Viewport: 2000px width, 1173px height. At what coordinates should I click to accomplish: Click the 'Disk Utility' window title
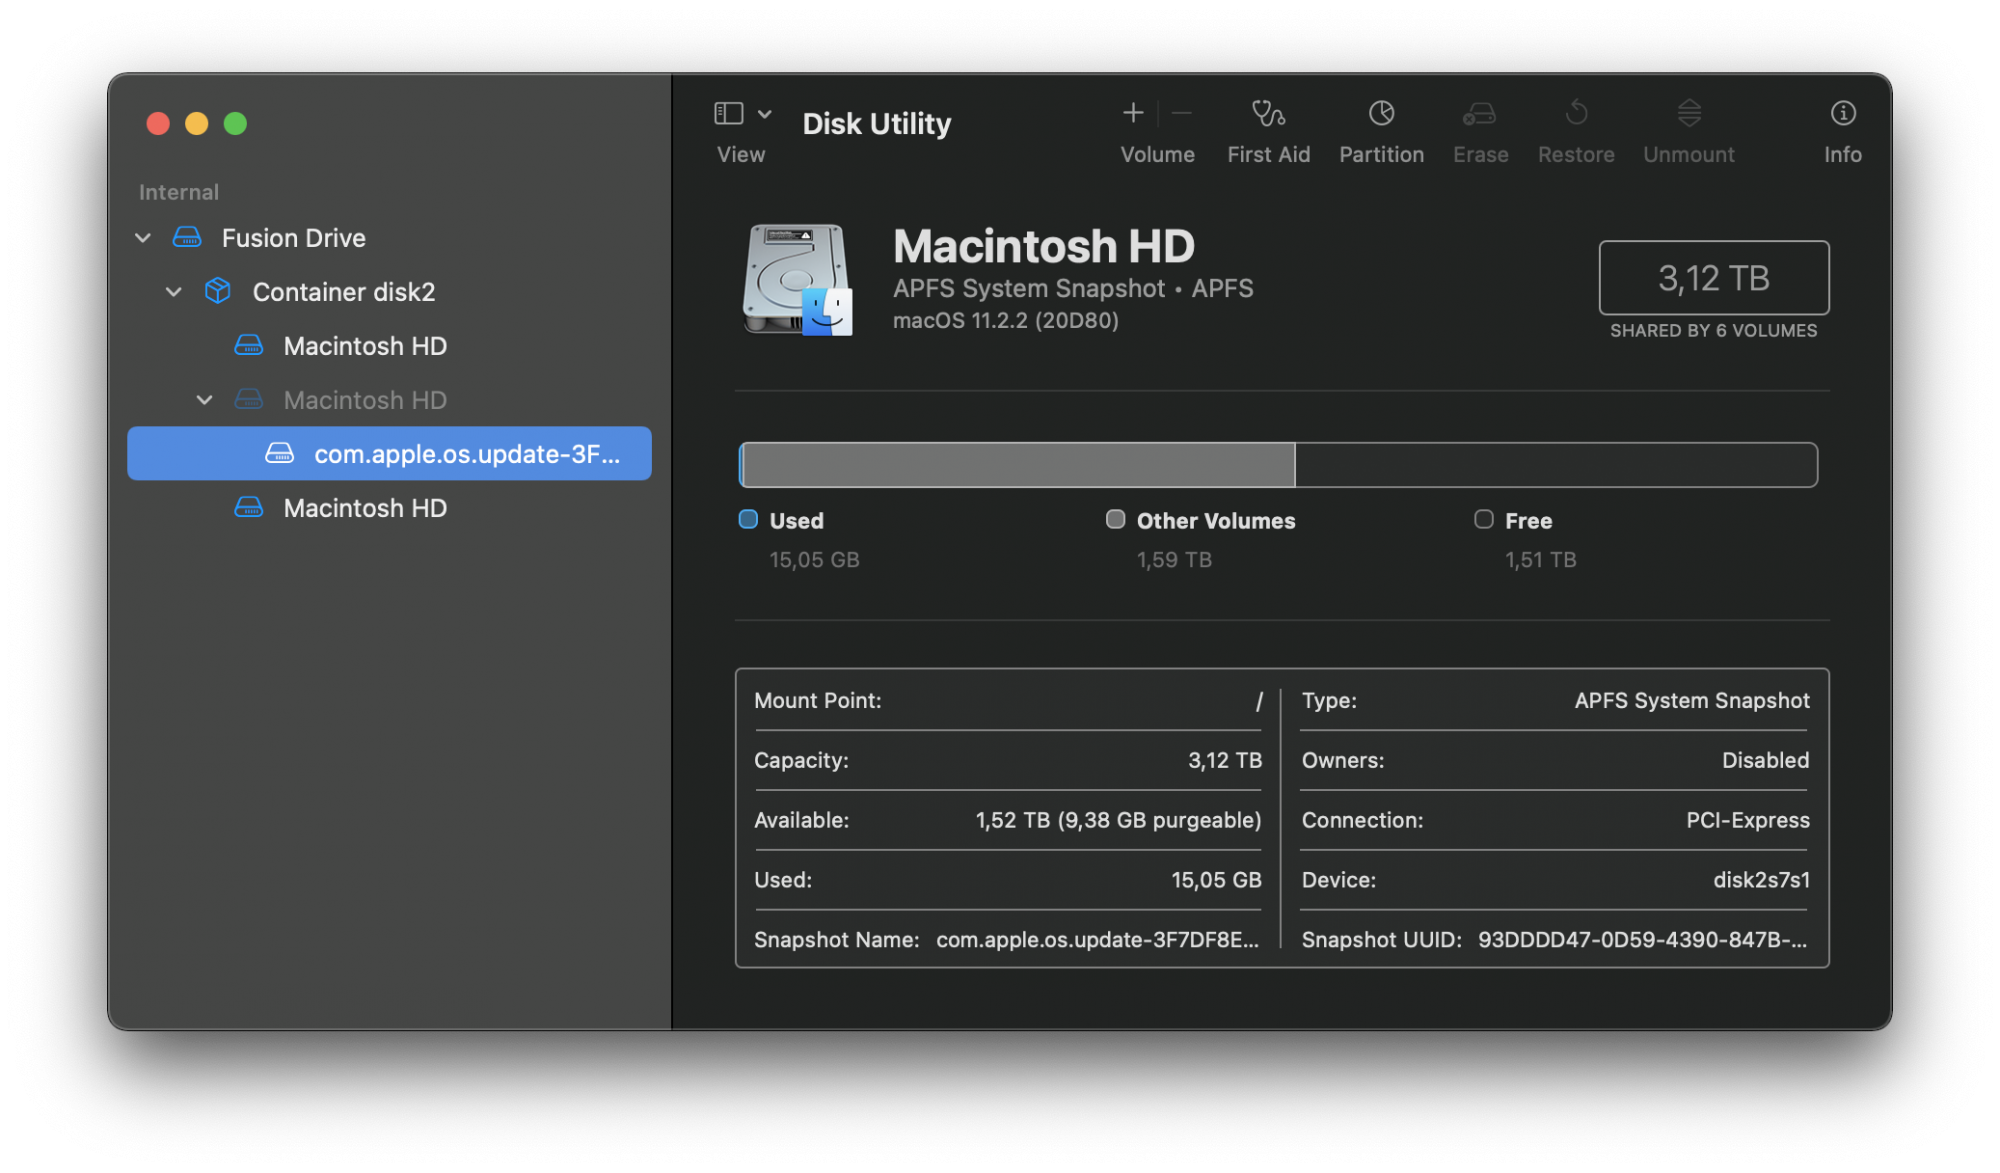click(x=876, y=124)
